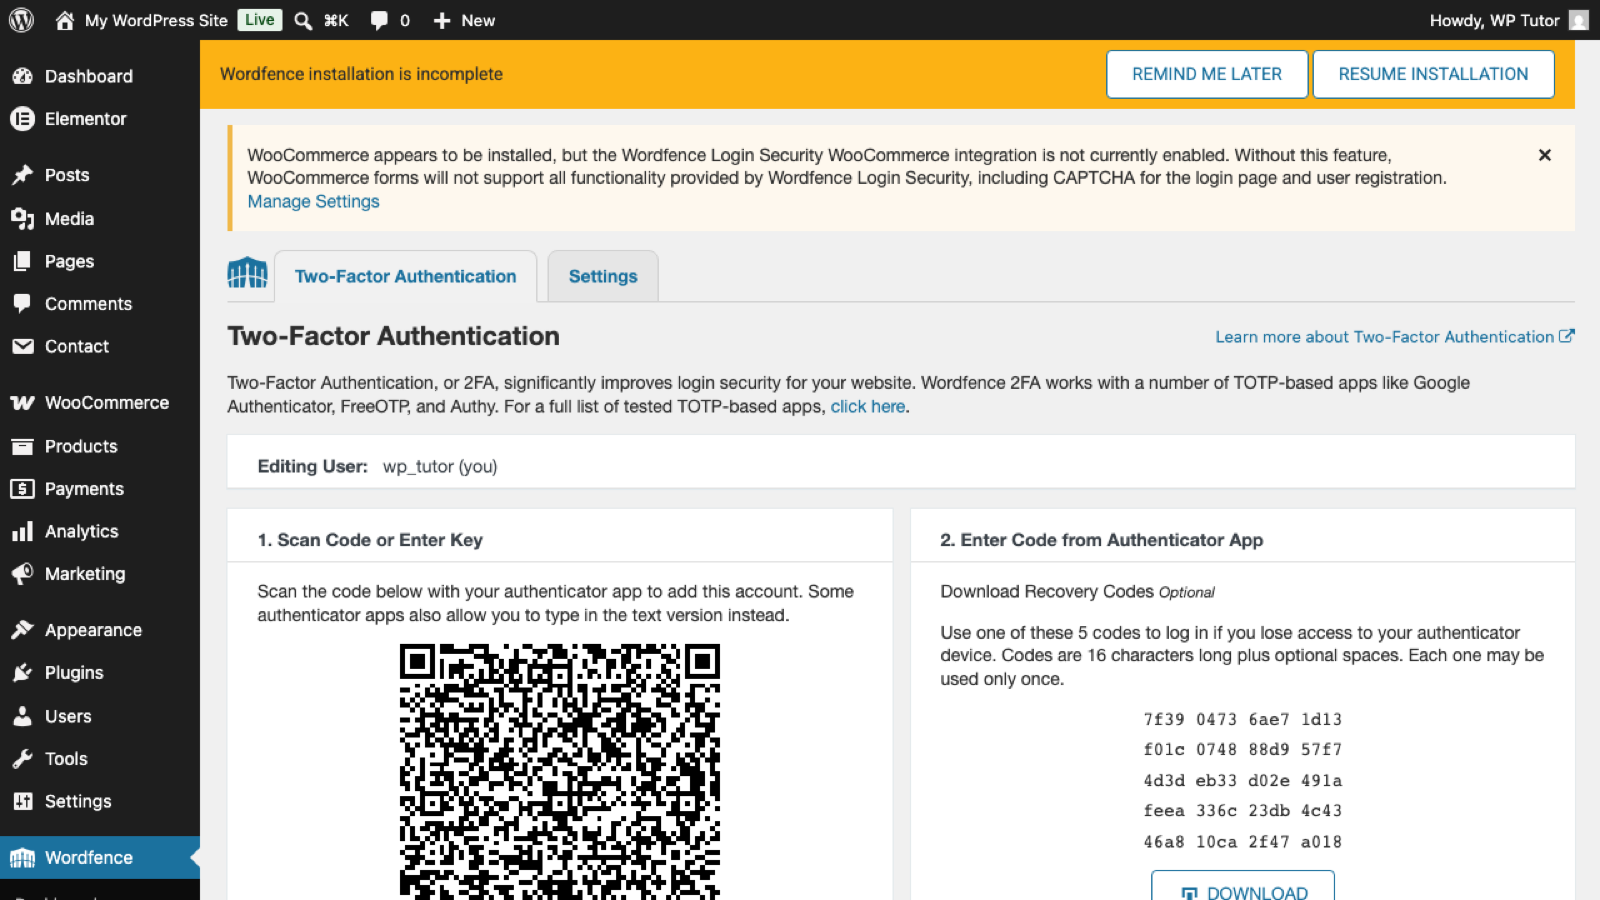The width and height of the screenshot is (1600, 900).
Task: Click the Tools wrench icon
Action: (22, 759)
